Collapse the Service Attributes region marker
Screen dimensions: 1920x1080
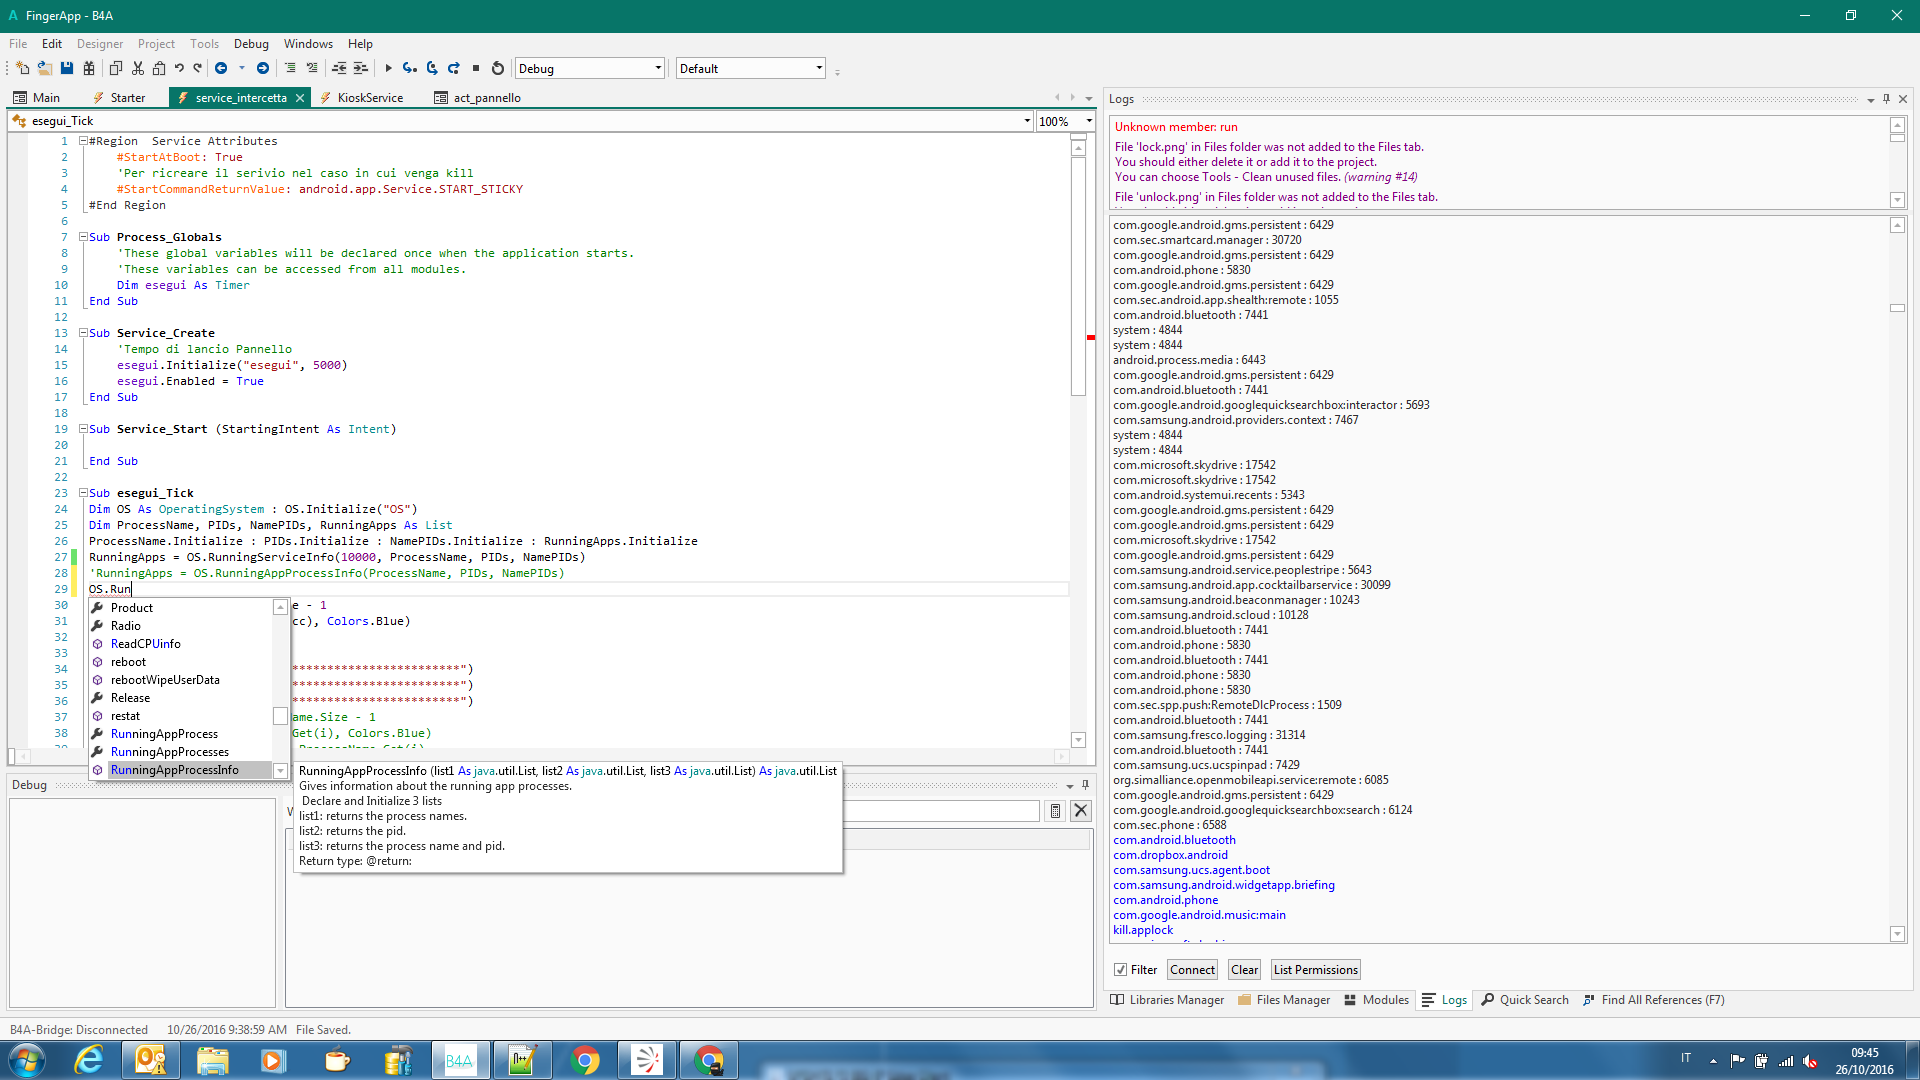point(84,141)
